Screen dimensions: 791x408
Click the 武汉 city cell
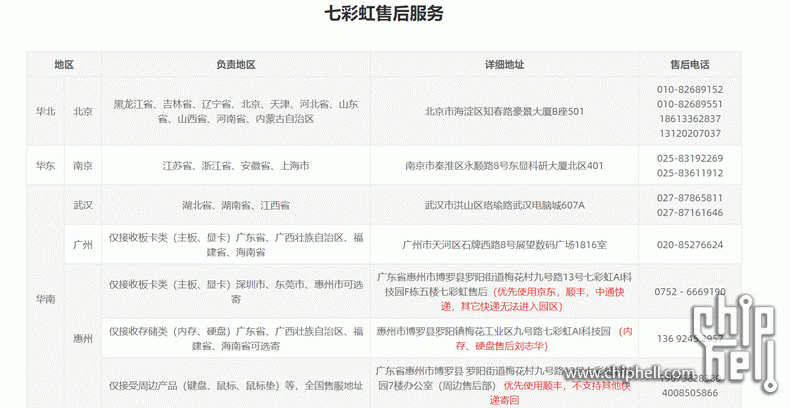point(83,205)
